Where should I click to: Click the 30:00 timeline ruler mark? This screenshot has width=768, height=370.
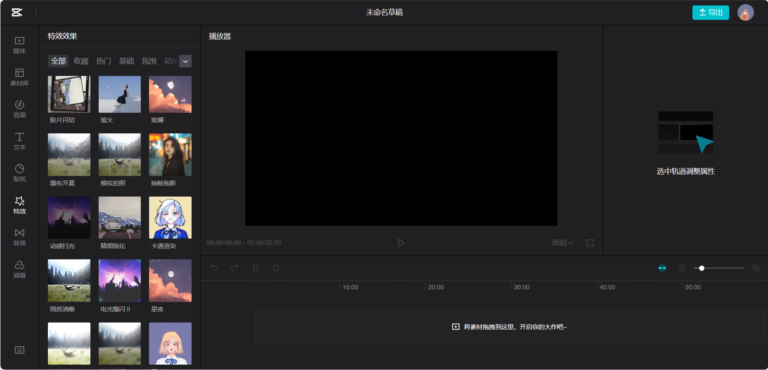coord(522,287)
